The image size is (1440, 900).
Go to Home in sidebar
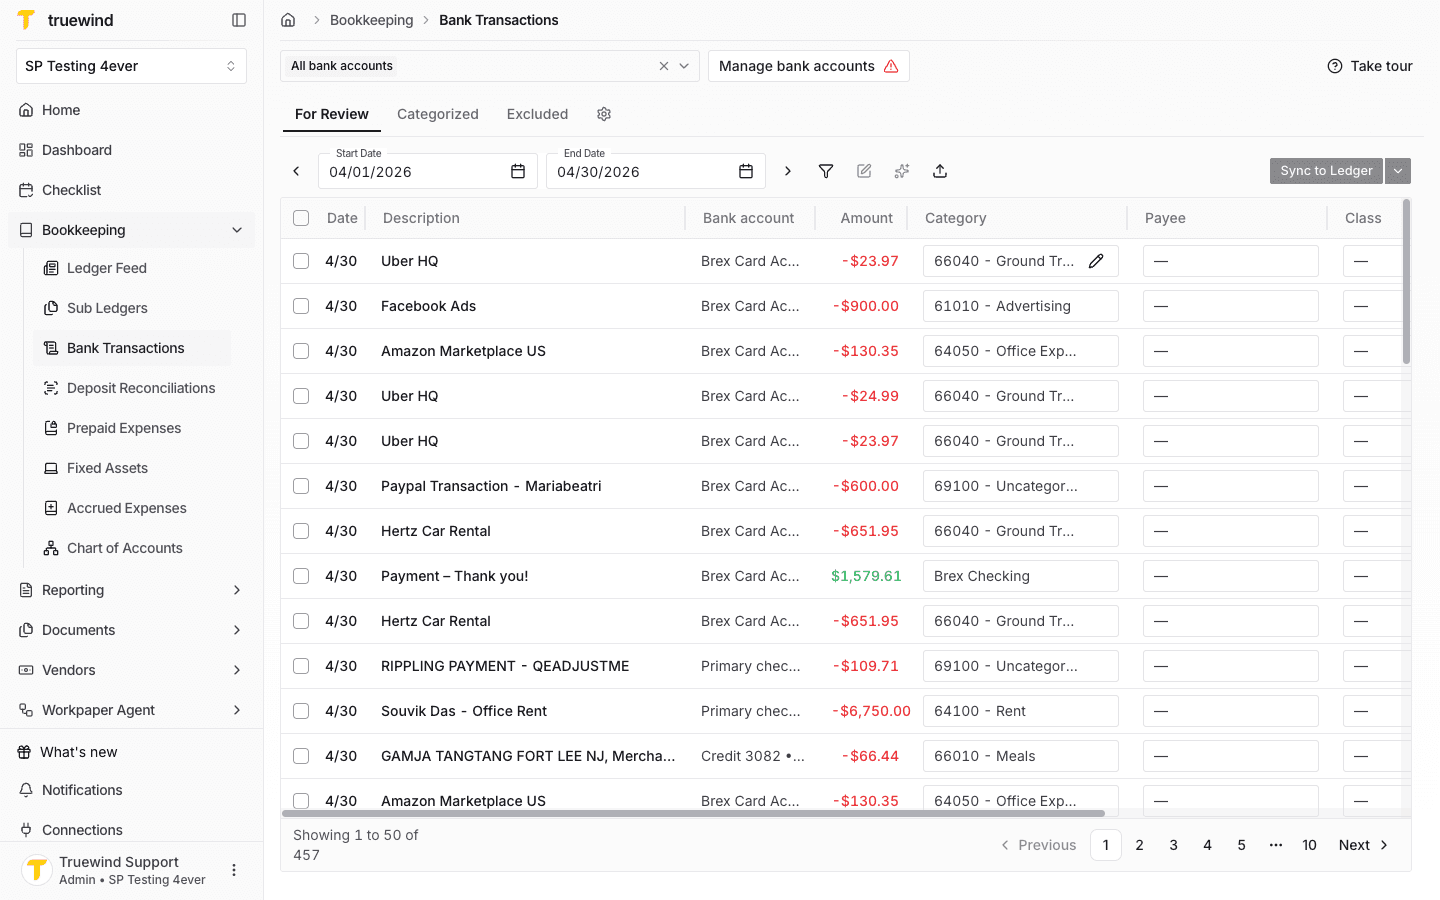coord(131,110)
